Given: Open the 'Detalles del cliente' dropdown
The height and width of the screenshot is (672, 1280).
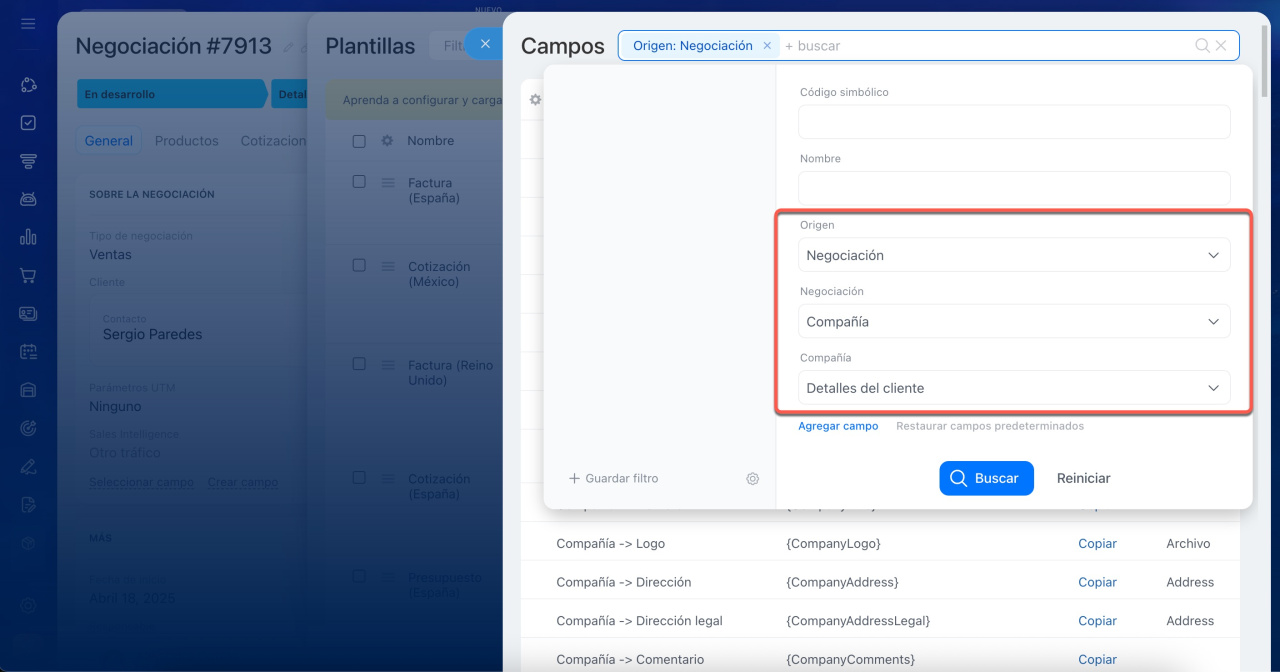Looking at the screenshot, I should click(x=1013, y=388).
